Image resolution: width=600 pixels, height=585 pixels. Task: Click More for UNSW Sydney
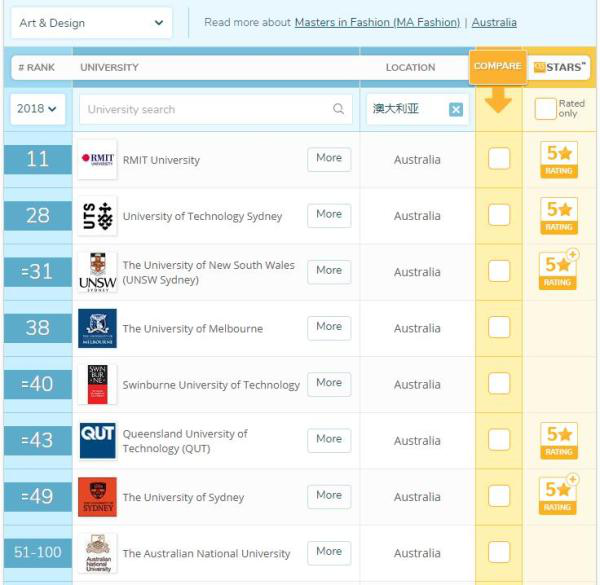click(329, 271)
